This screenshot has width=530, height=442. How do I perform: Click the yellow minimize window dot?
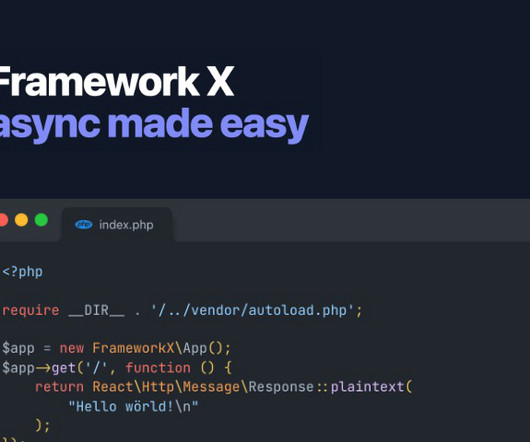(21, 220)
